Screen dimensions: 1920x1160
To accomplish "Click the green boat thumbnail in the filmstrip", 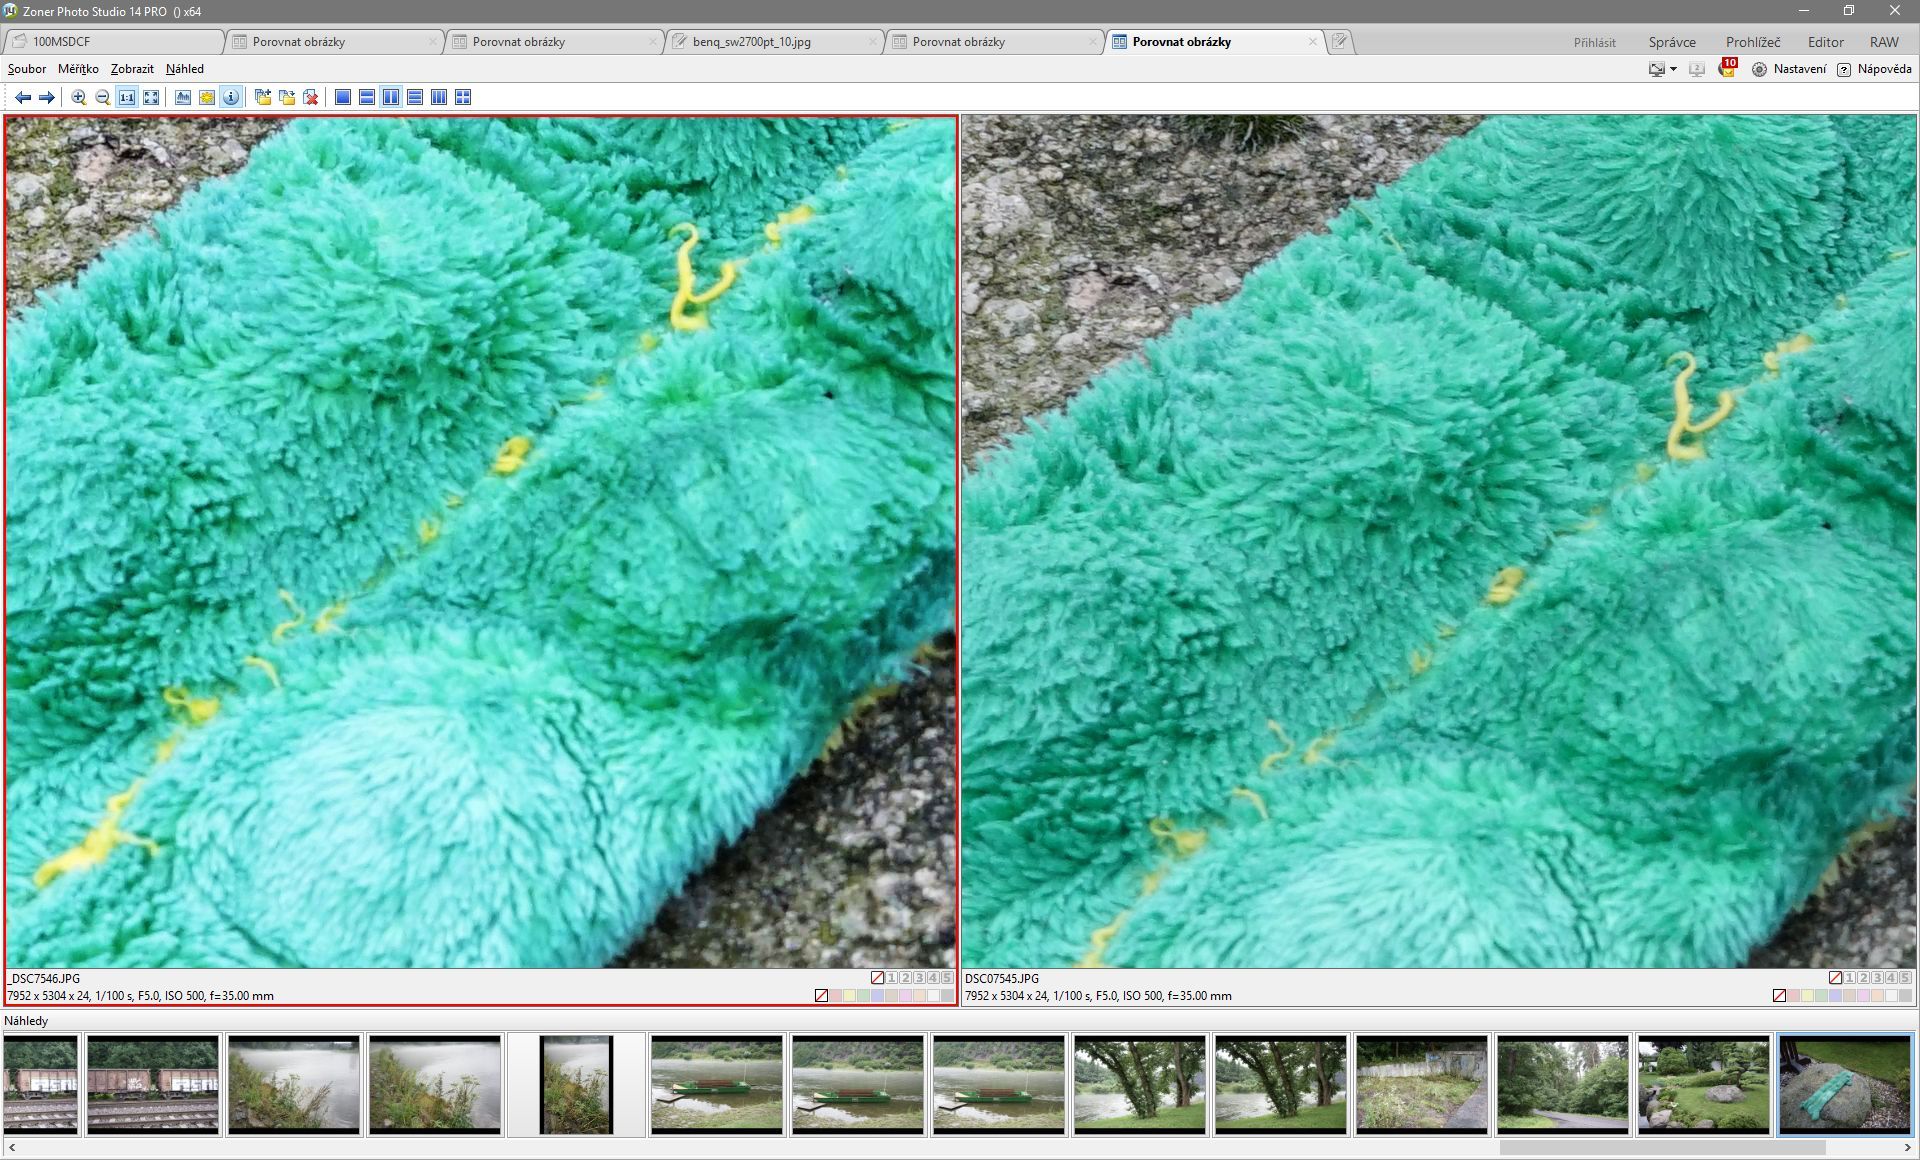I will pyautogui.click(x=716, y=1085).
